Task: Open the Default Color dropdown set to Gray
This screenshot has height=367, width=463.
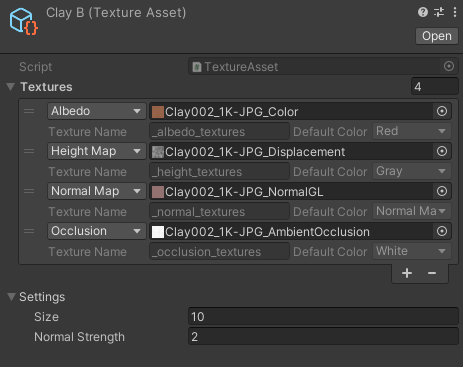Action: click(412, 171)
